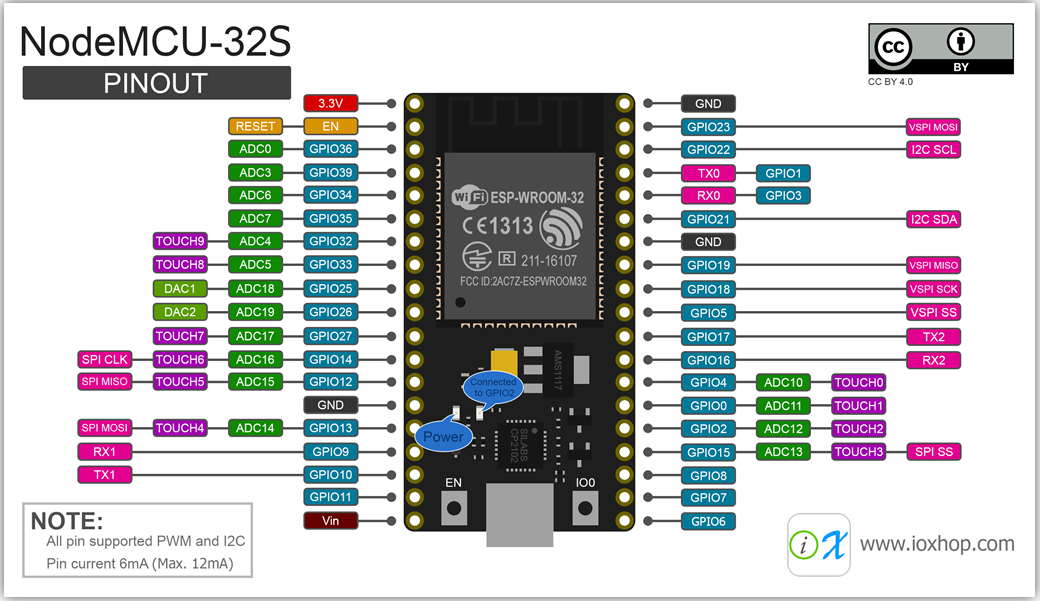Click the dark red Vin label
The image size is (1040, 601).
coord(330,521)
